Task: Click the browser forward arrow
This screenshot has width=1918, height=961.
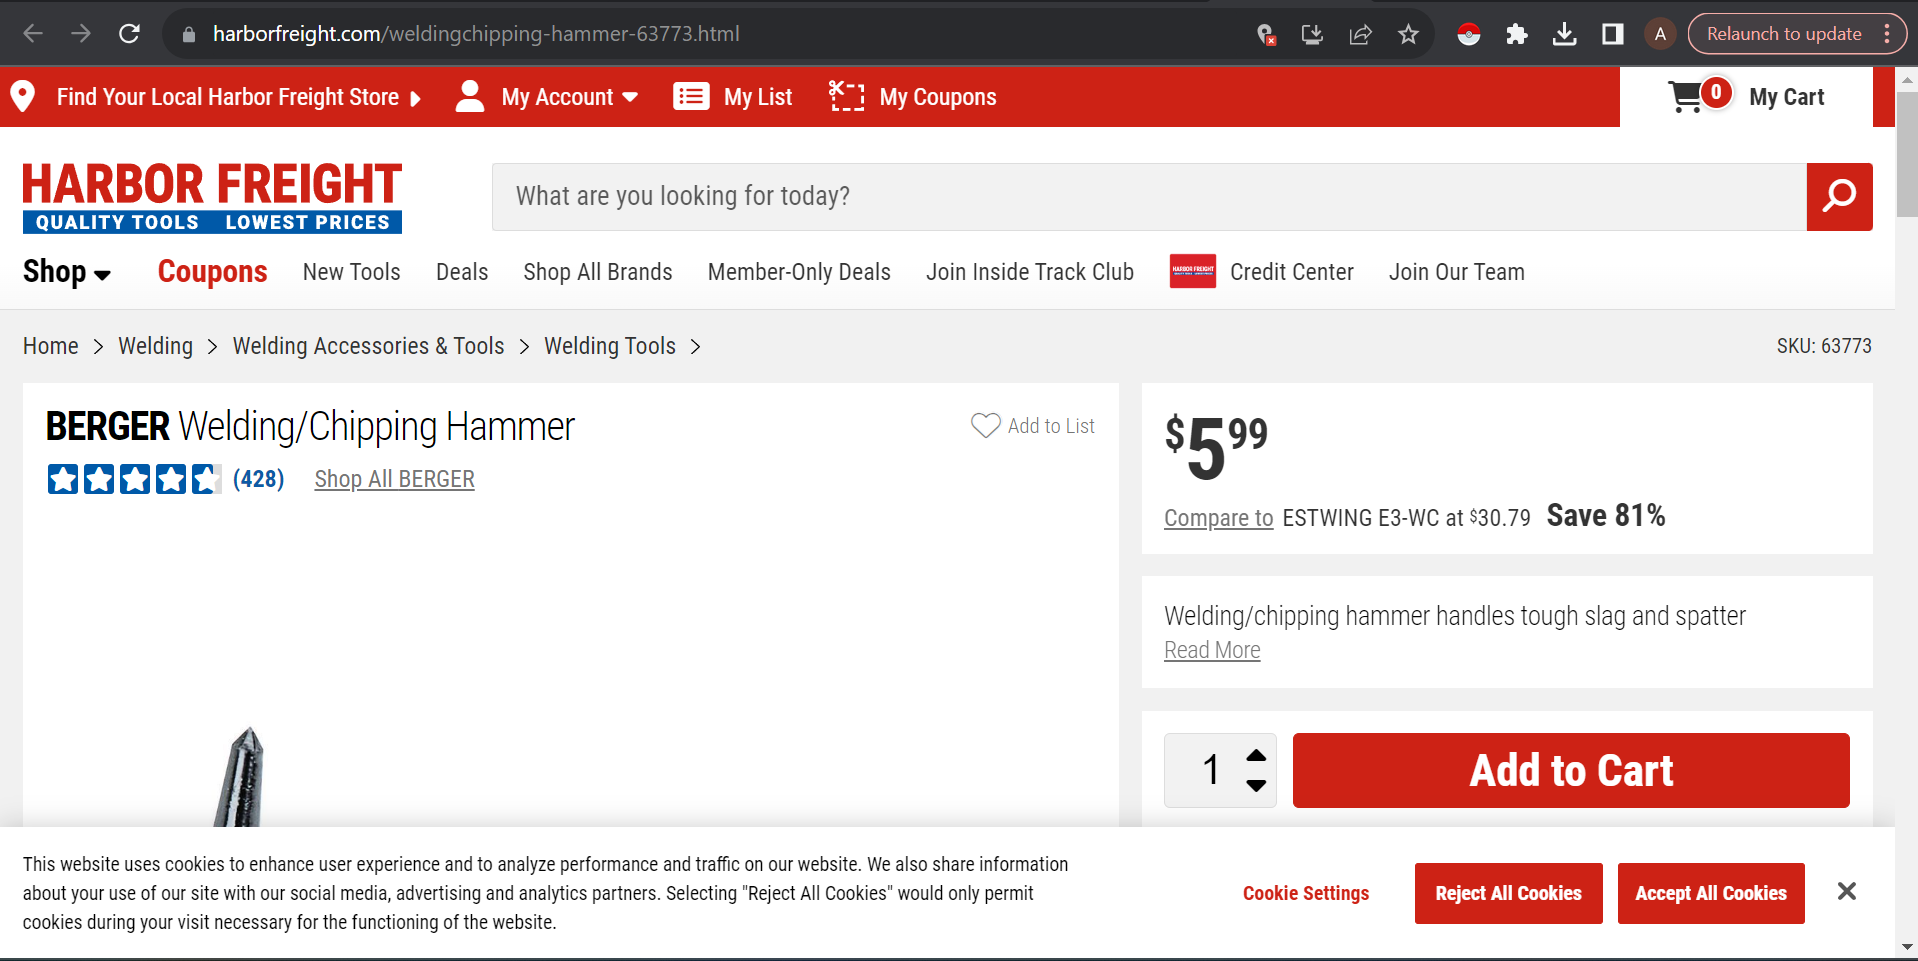Action: click(x=81, y=34)
